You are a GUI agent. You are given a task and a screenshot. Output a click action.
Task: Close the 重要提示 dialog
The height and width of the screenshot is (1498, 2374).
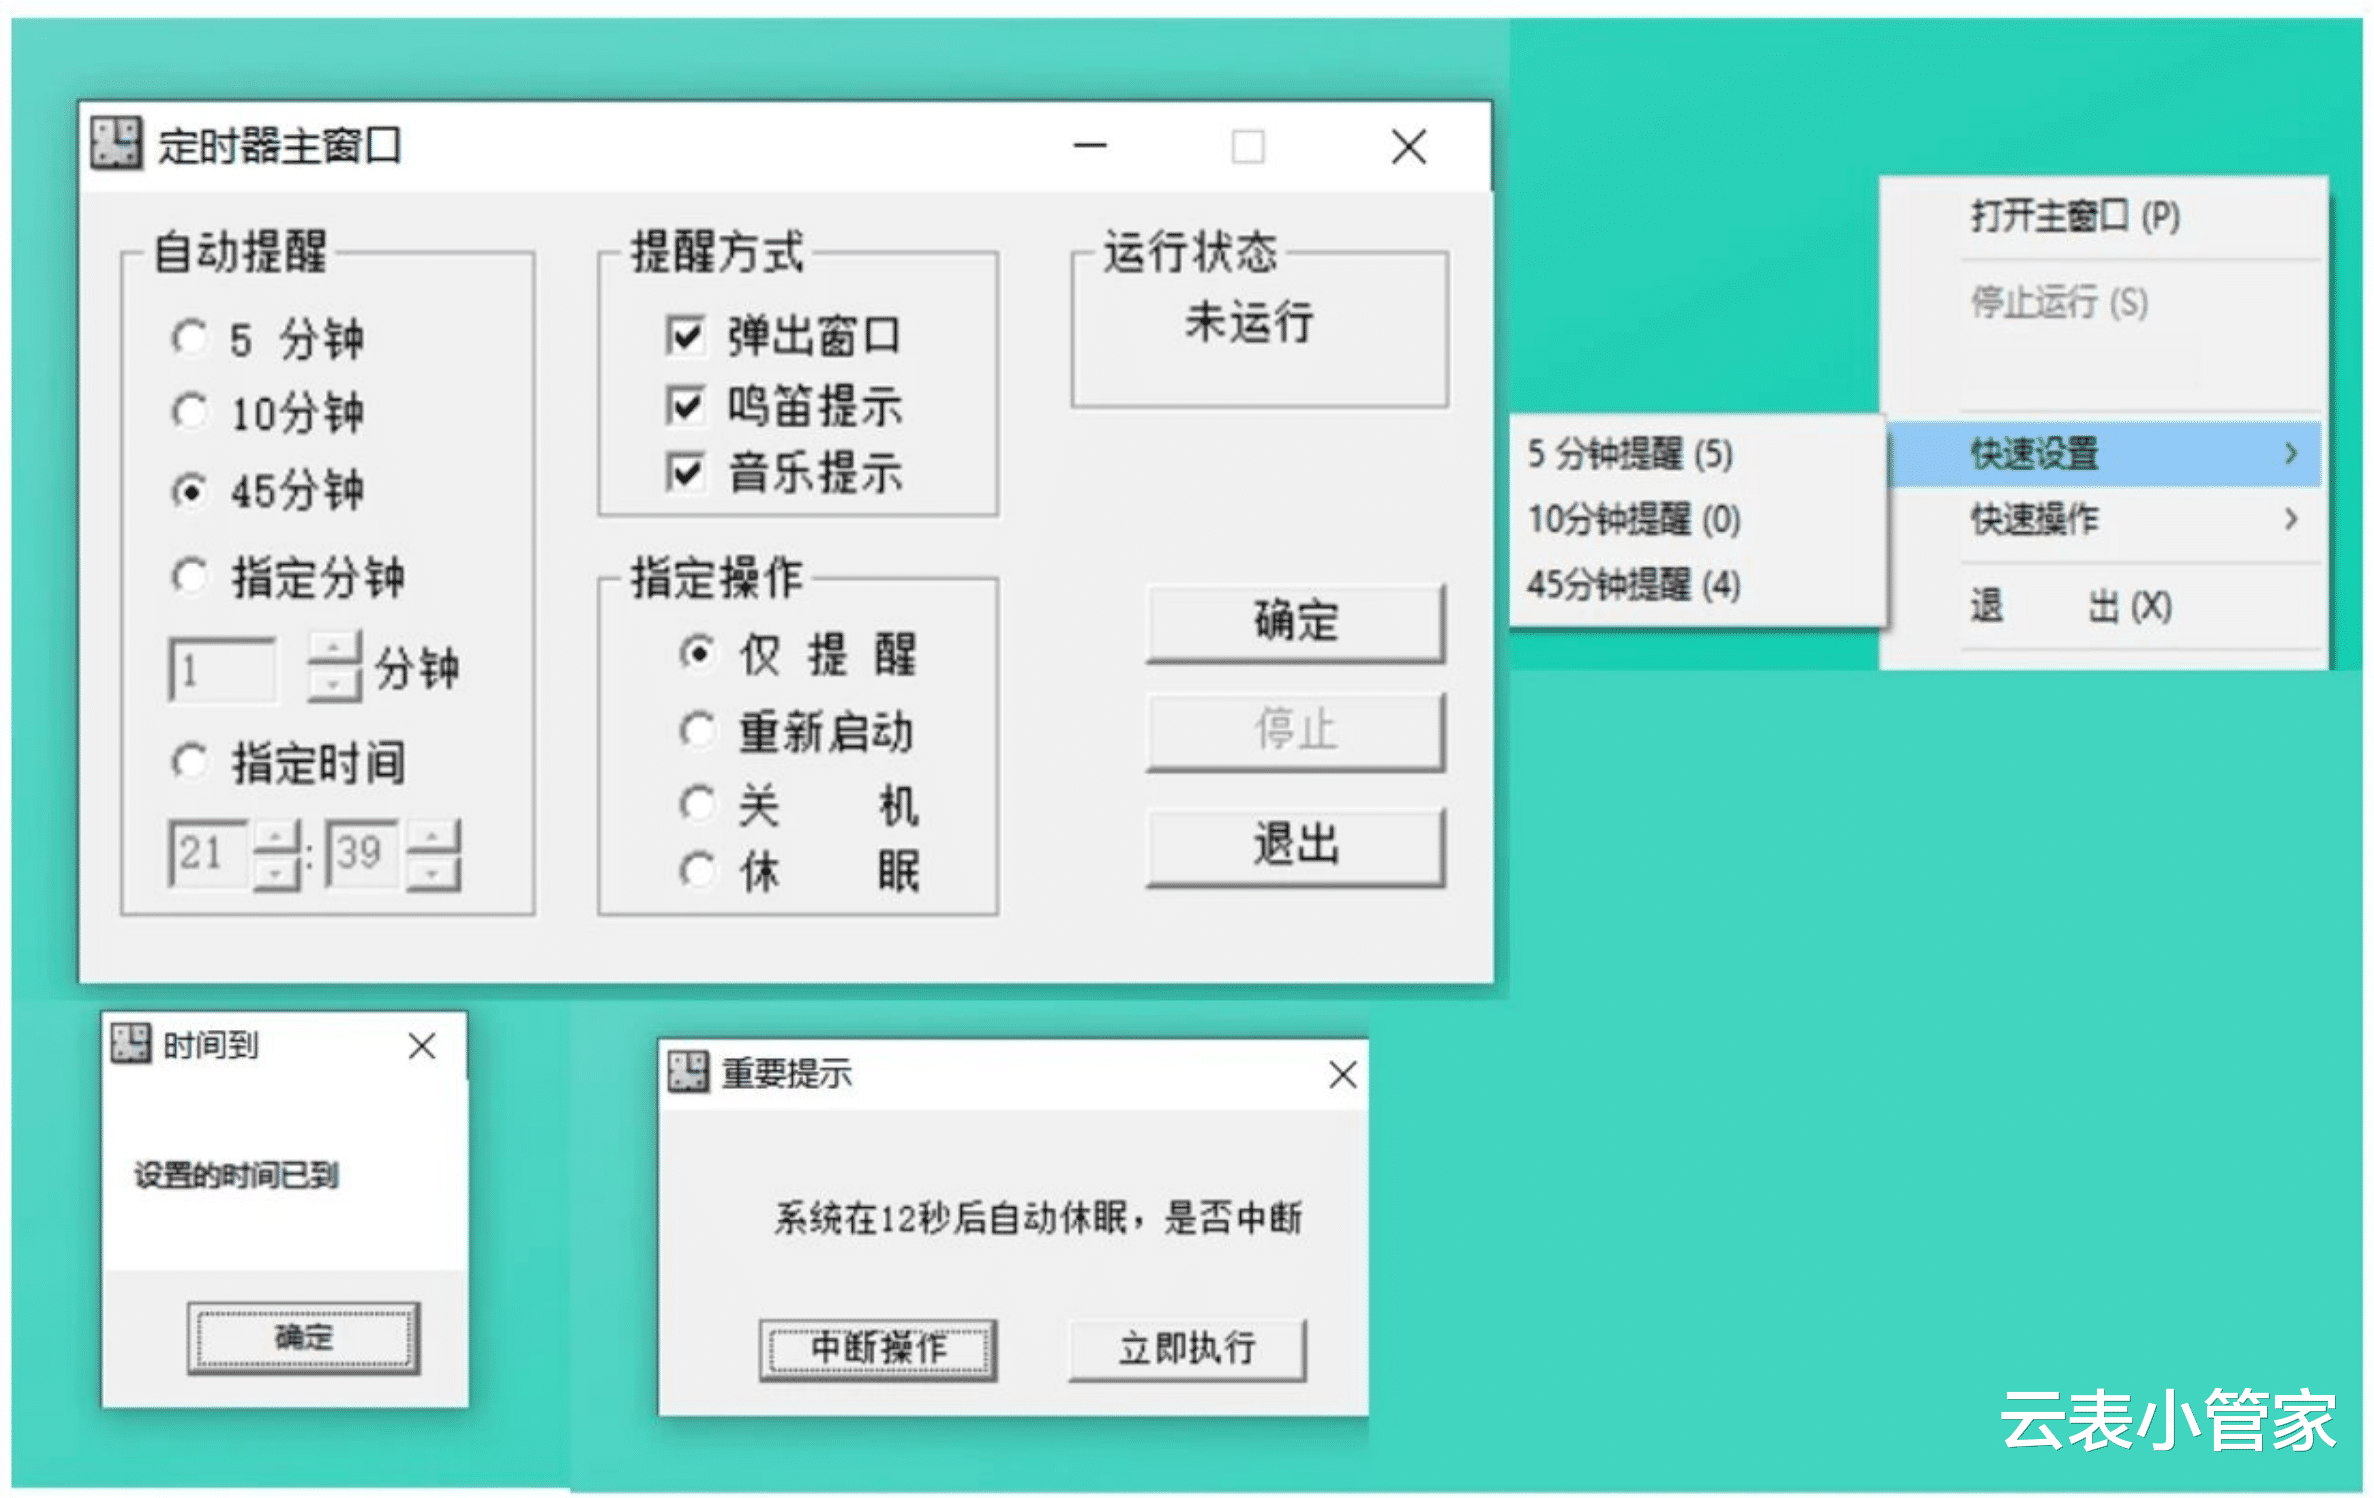click(x=1342, y=1075)
